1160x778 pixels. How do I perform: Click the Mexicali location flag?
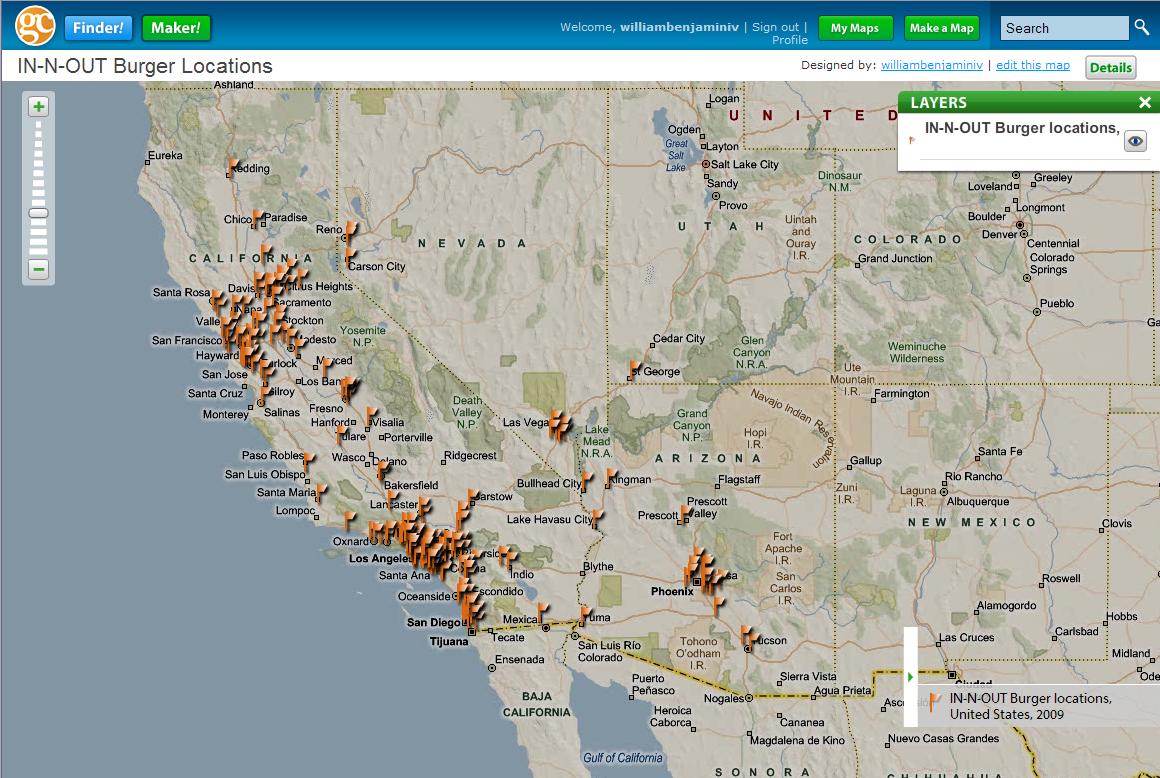[542, 612]
